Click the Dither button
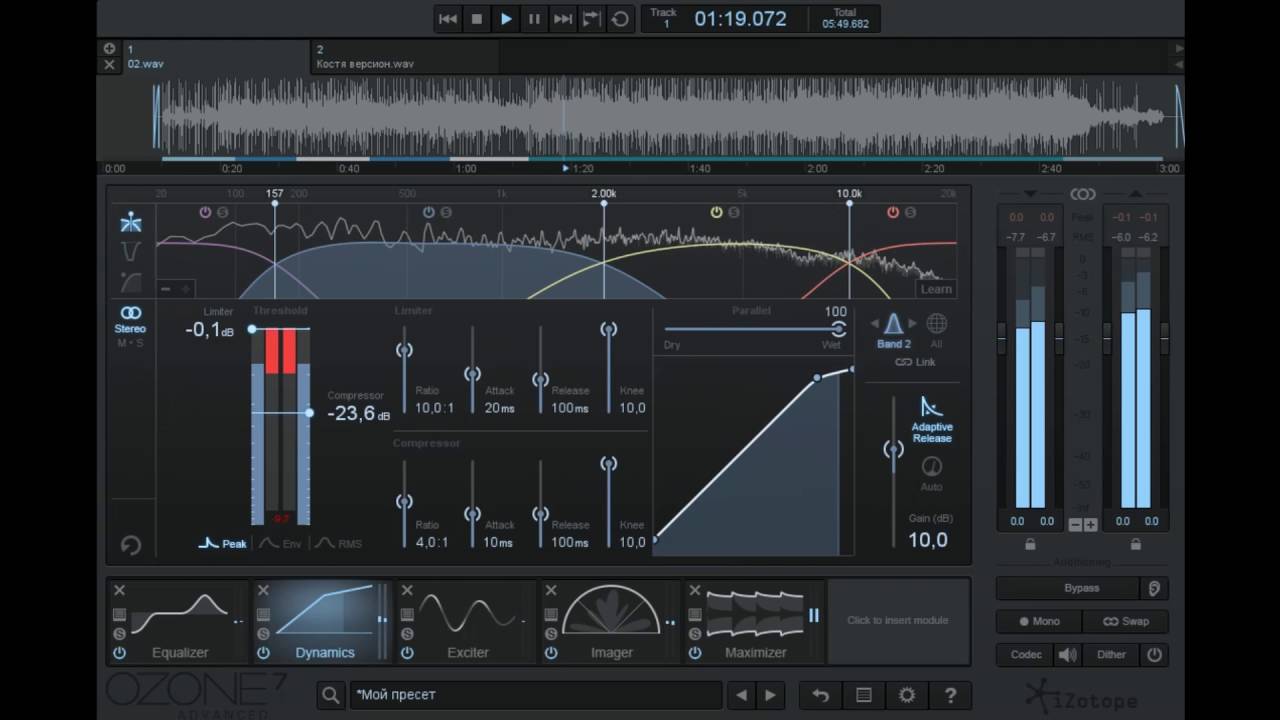 1111,655
